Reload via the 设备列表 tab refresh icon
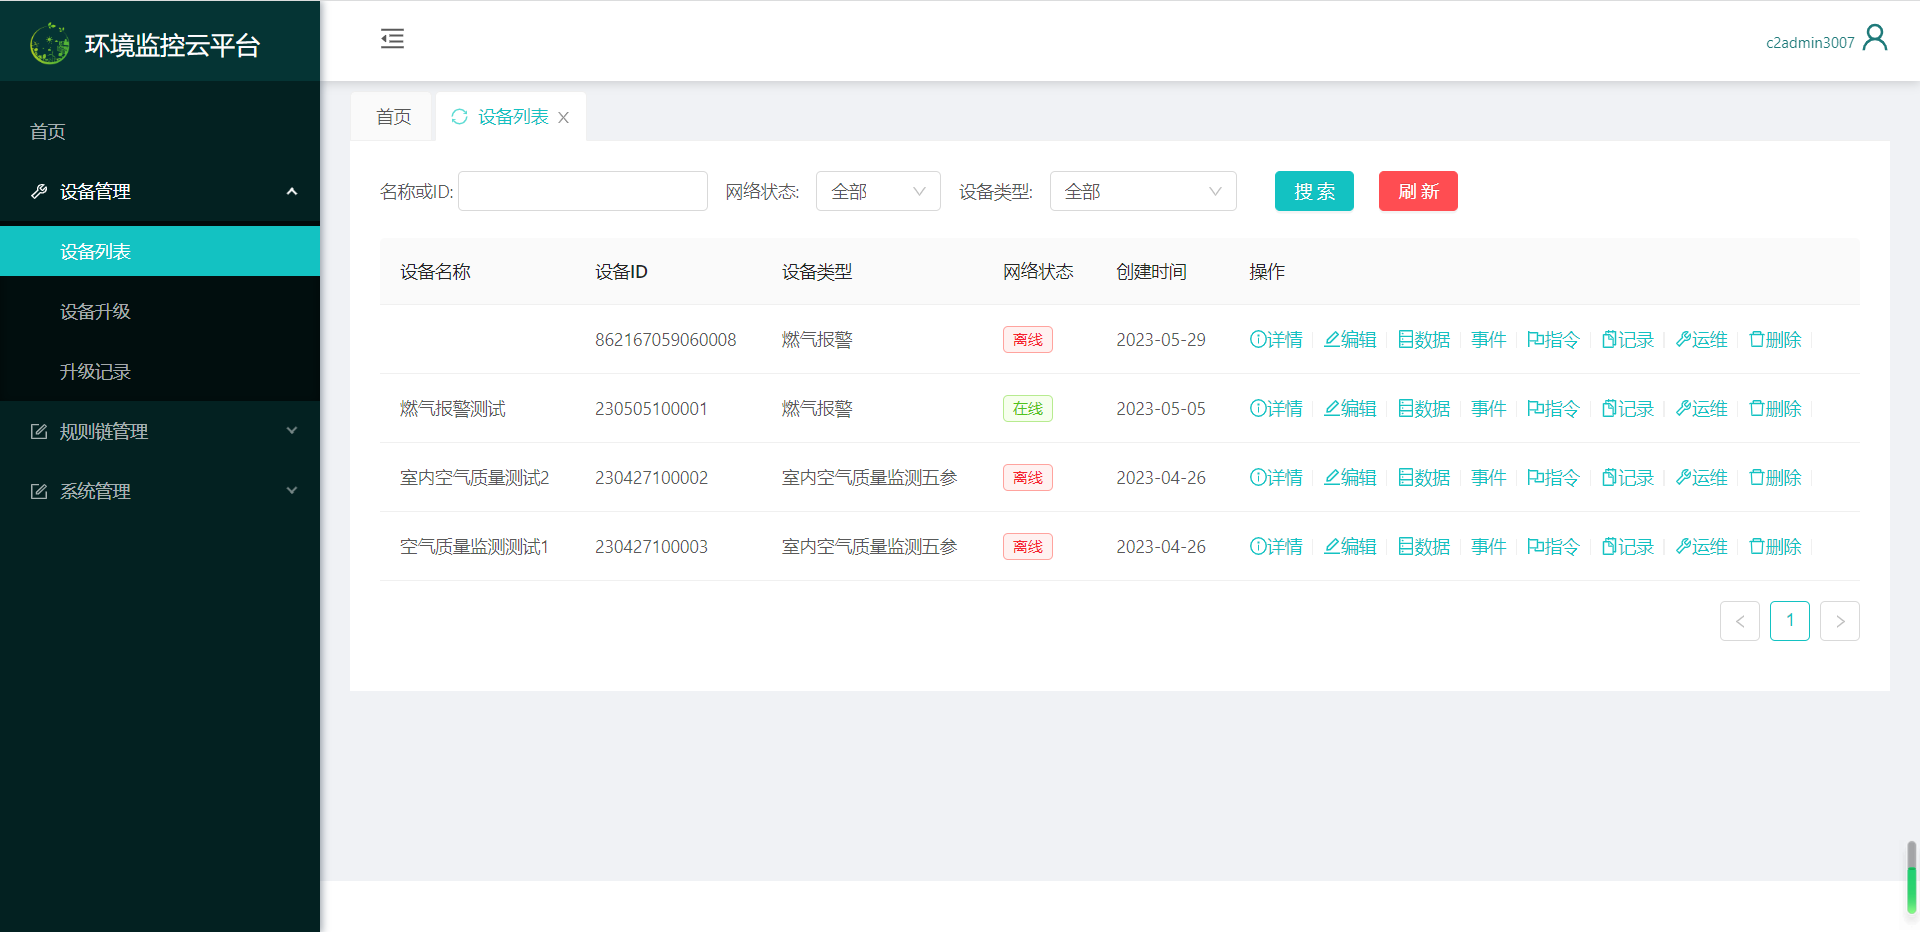1920x932 pixels. 460,117
